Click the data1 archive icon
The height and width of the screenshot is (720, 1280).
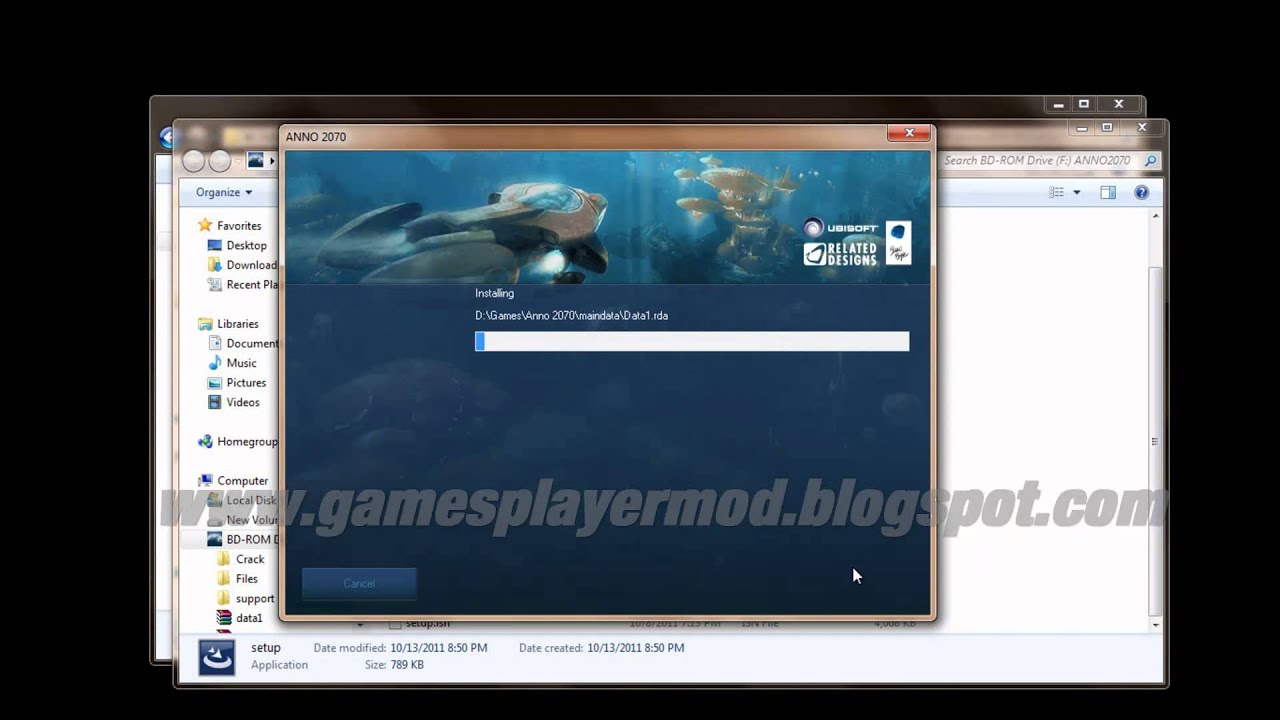pos(224,618)
